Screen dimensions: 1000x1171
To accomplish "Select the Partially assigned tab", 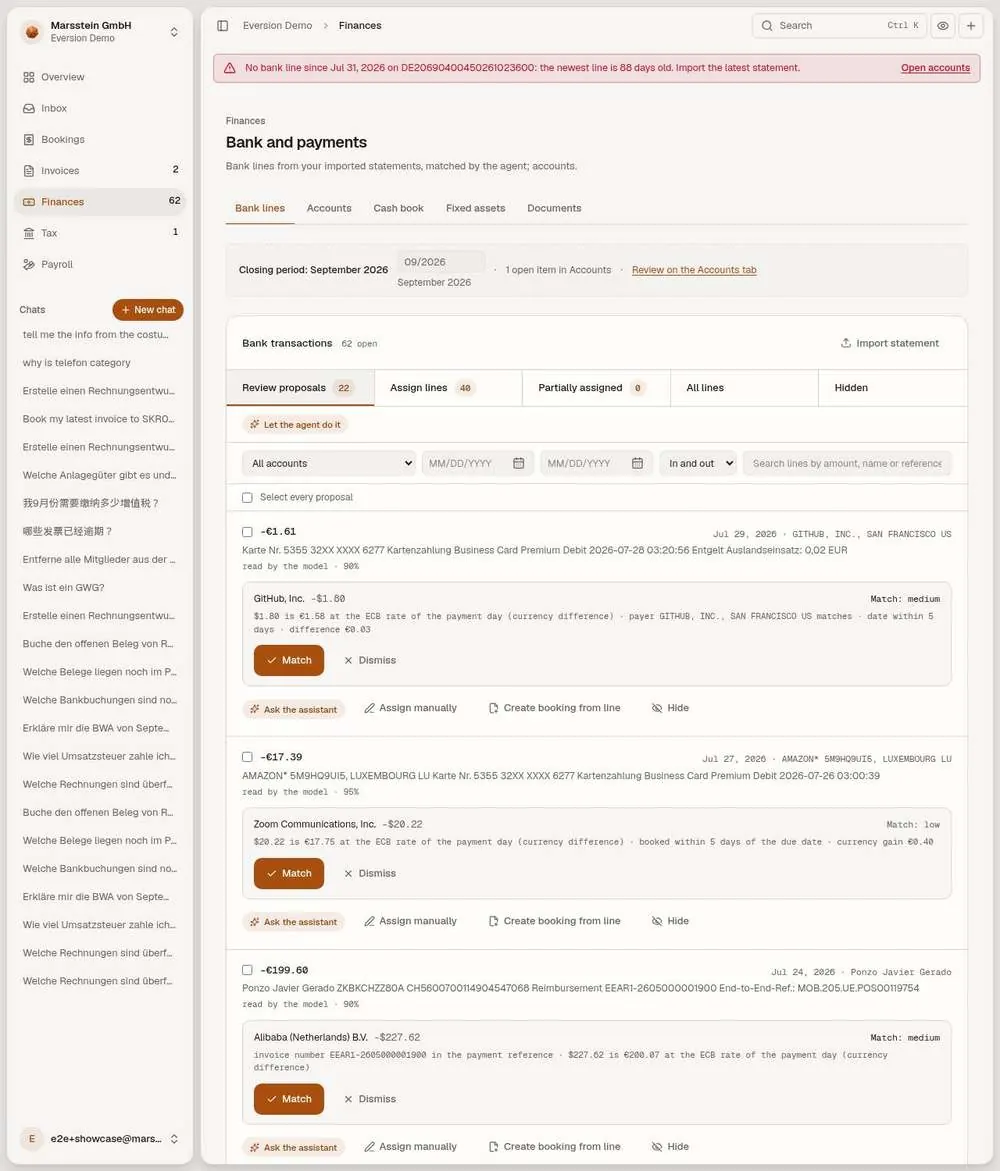I will tap(596, 388).
